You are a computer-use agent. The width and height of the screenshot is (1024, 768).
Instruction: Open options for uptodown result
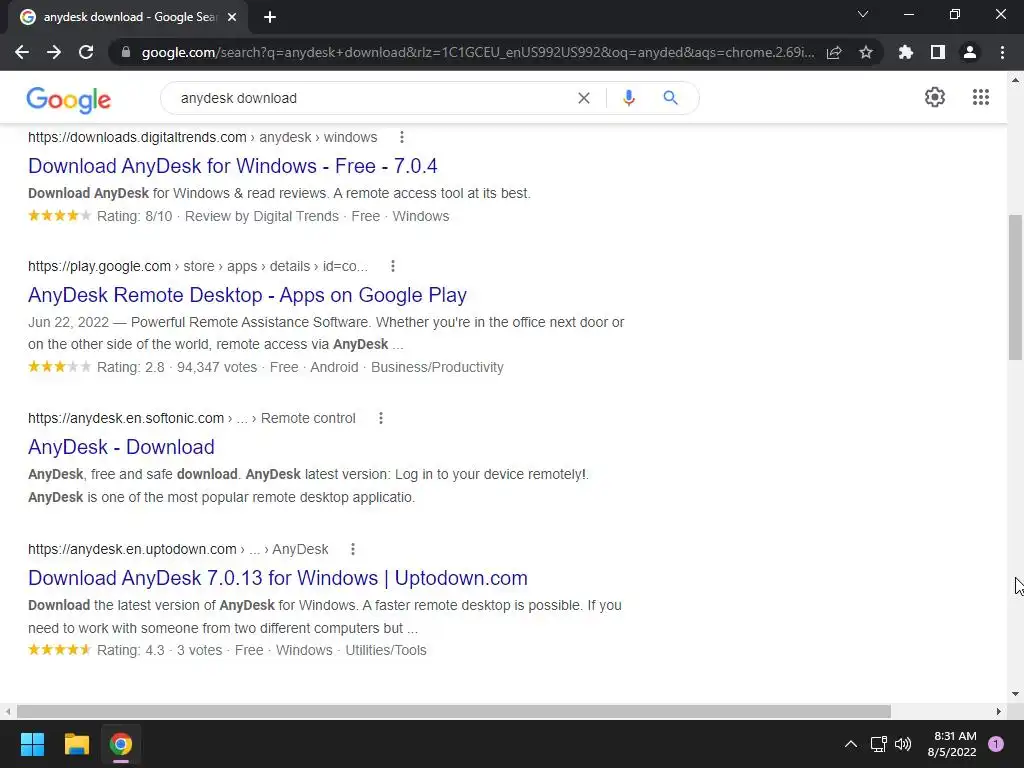coord(353,549)
